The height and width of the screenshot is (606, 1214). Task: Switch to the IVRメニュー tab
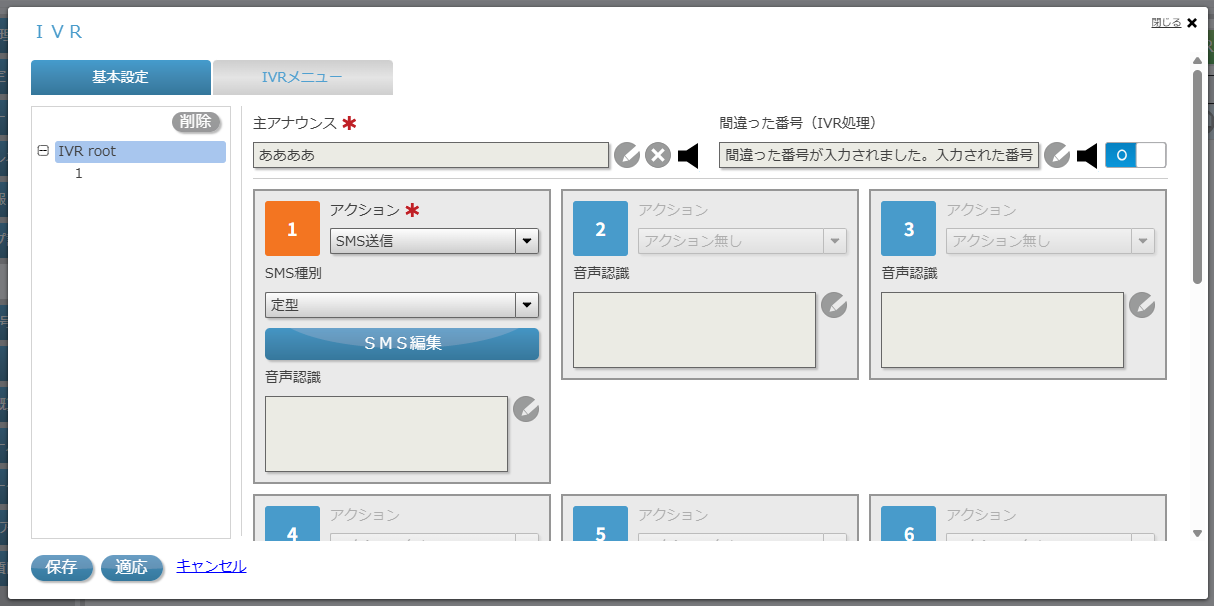[x=303, y=77]
